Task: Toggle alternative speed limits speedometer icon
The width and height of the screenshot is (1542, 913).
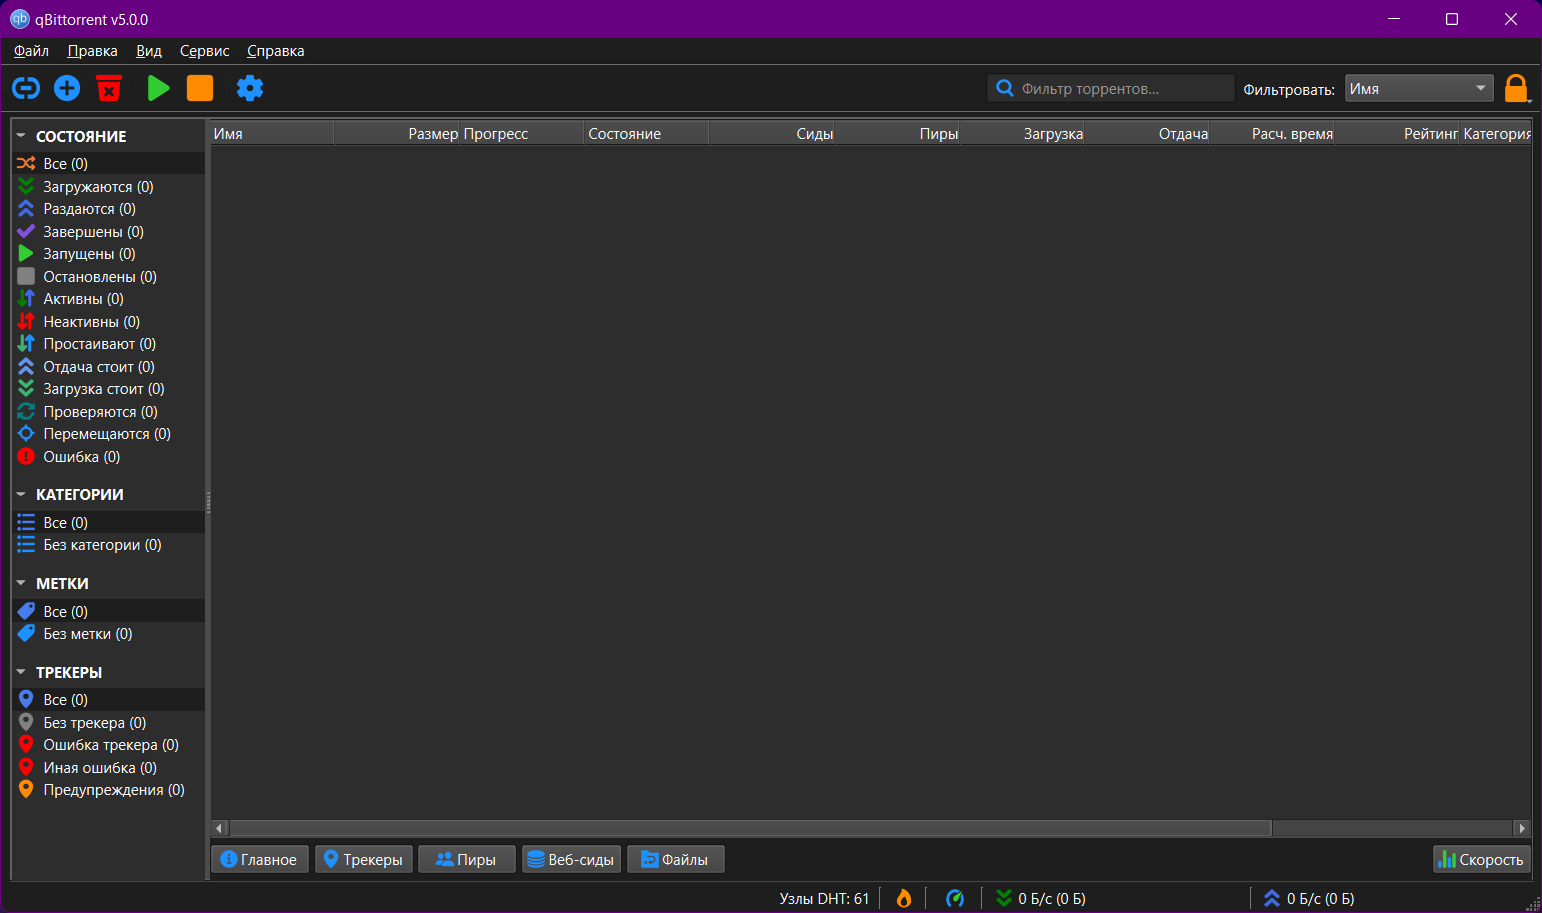Action: (955, 898)
